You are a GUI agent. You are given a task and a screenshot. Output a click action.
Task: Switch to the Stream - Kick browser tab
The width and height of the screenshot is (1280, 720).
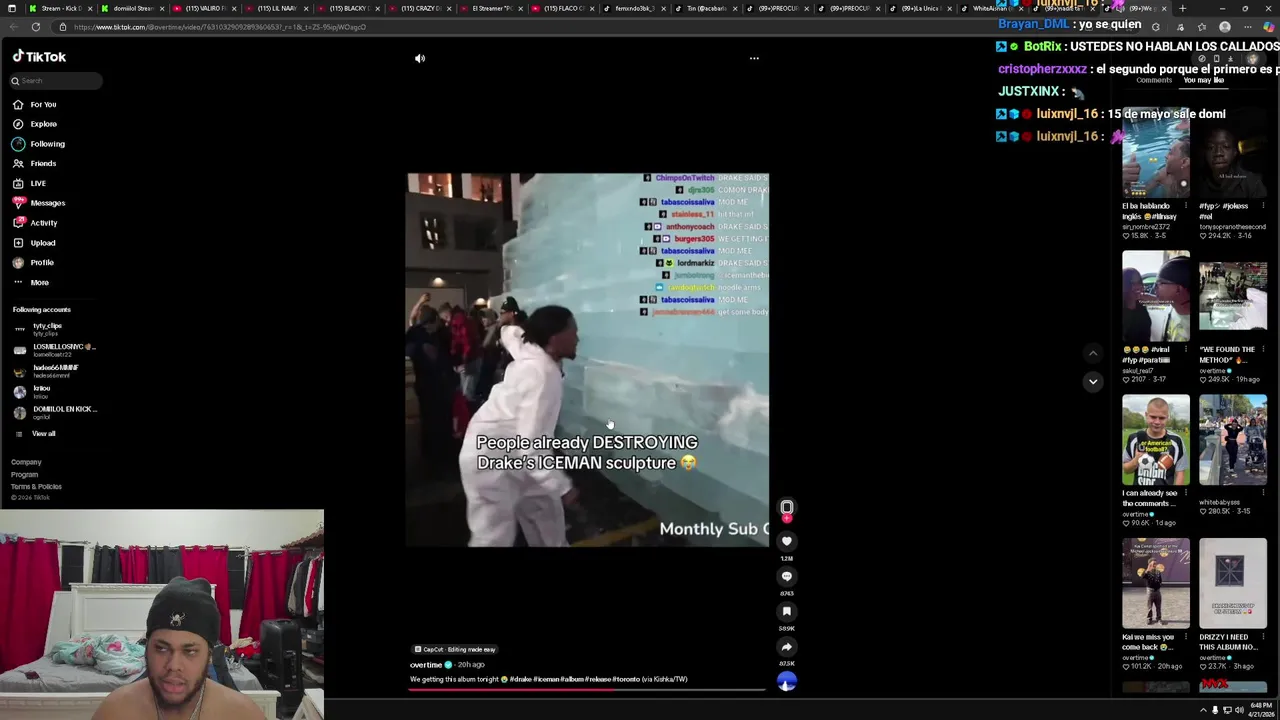[x=60, y=8]
